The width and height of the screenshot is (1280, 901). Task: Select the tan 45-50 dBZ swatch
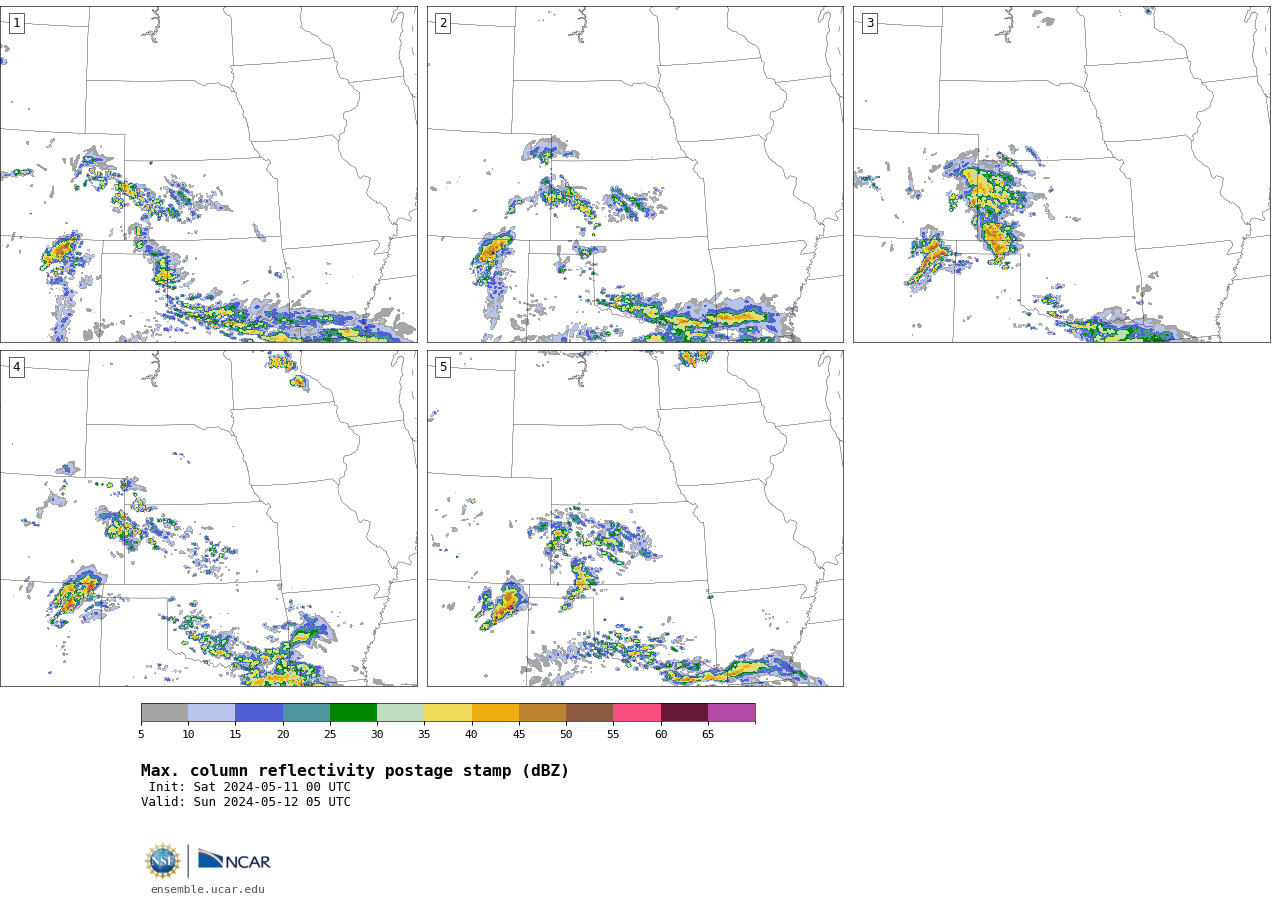[542, 712]
